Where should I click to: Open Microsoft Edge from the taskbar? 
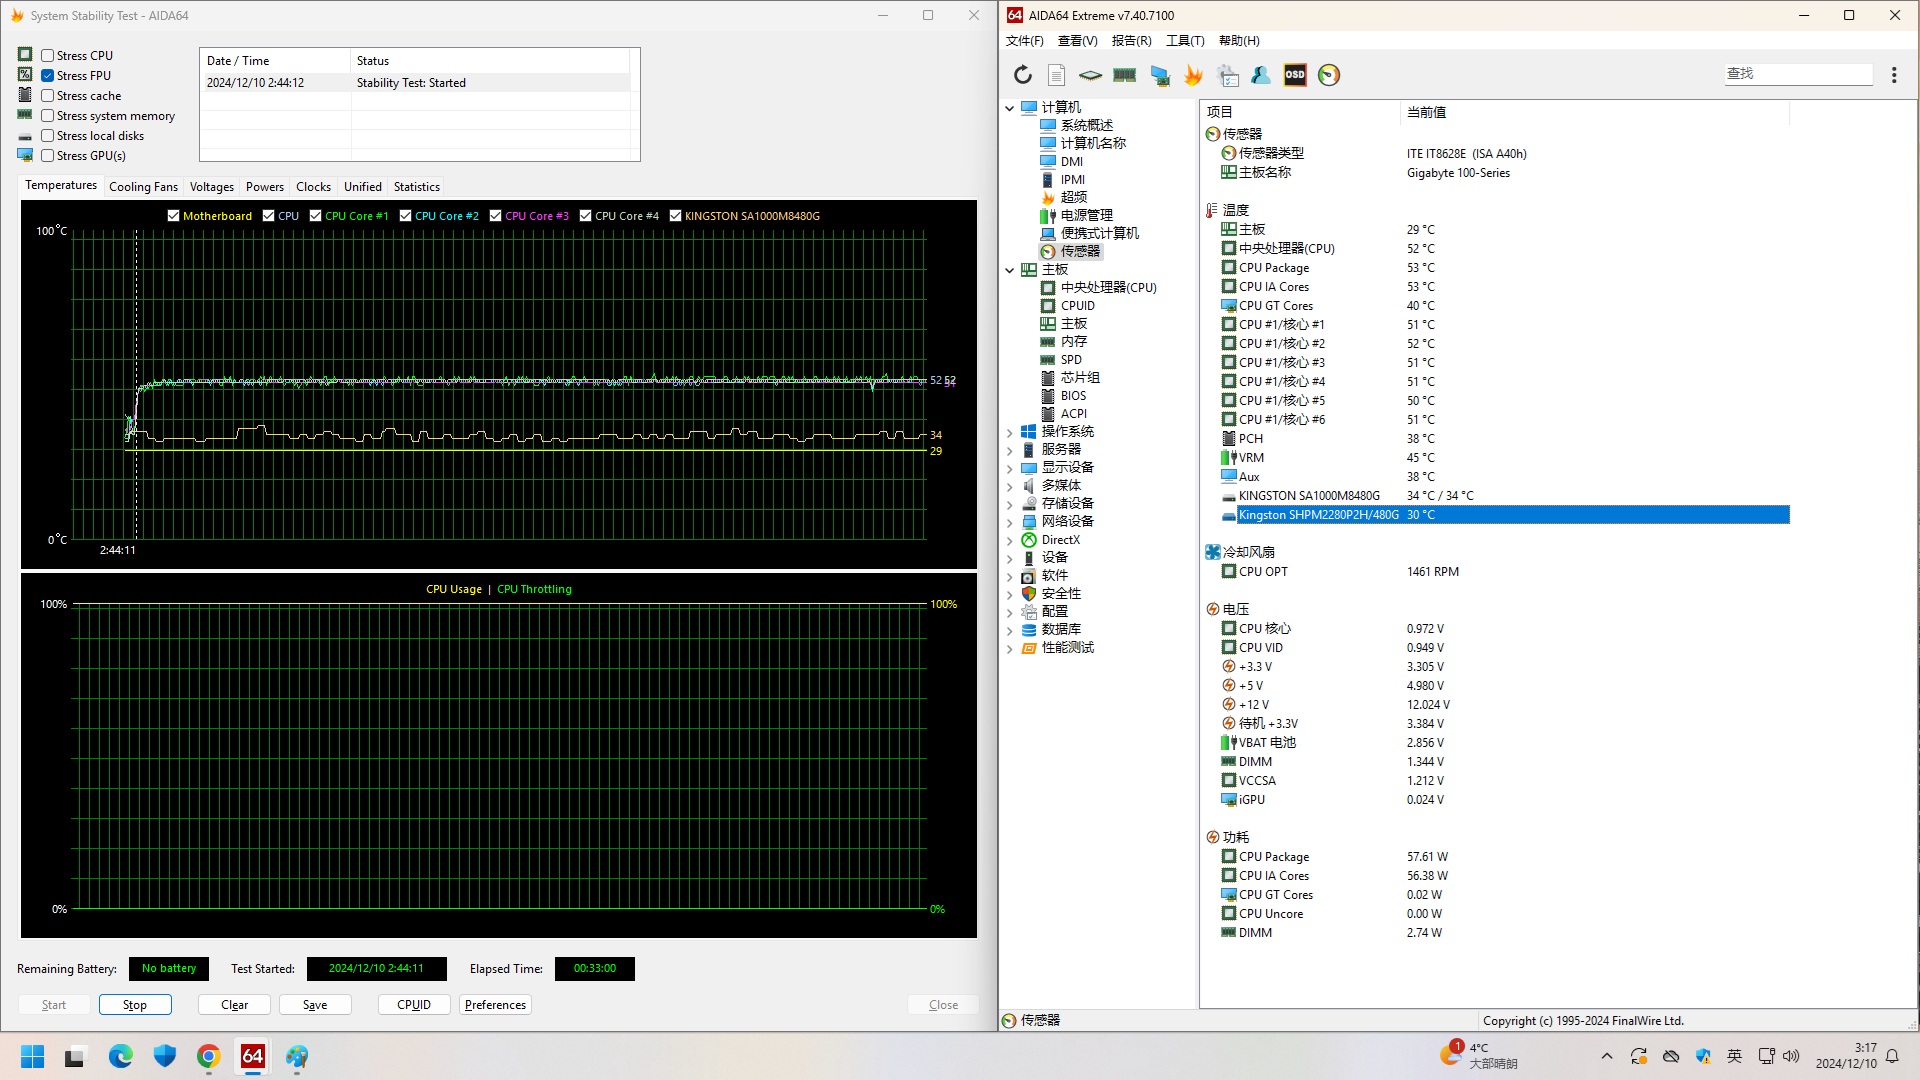point(120,1056)
